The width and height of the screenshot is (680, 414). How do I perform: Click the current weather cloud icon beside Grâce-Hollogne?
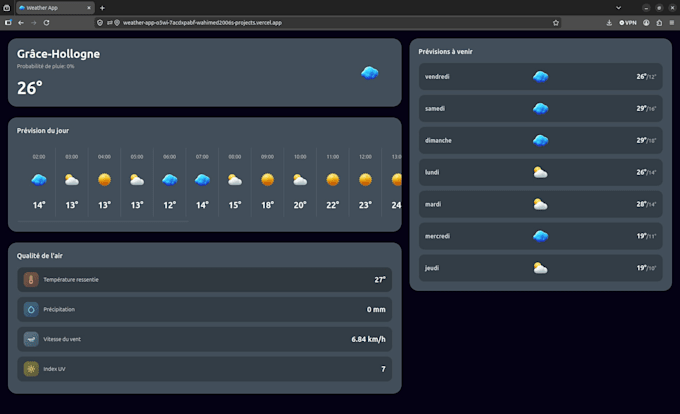pos(370,73)
